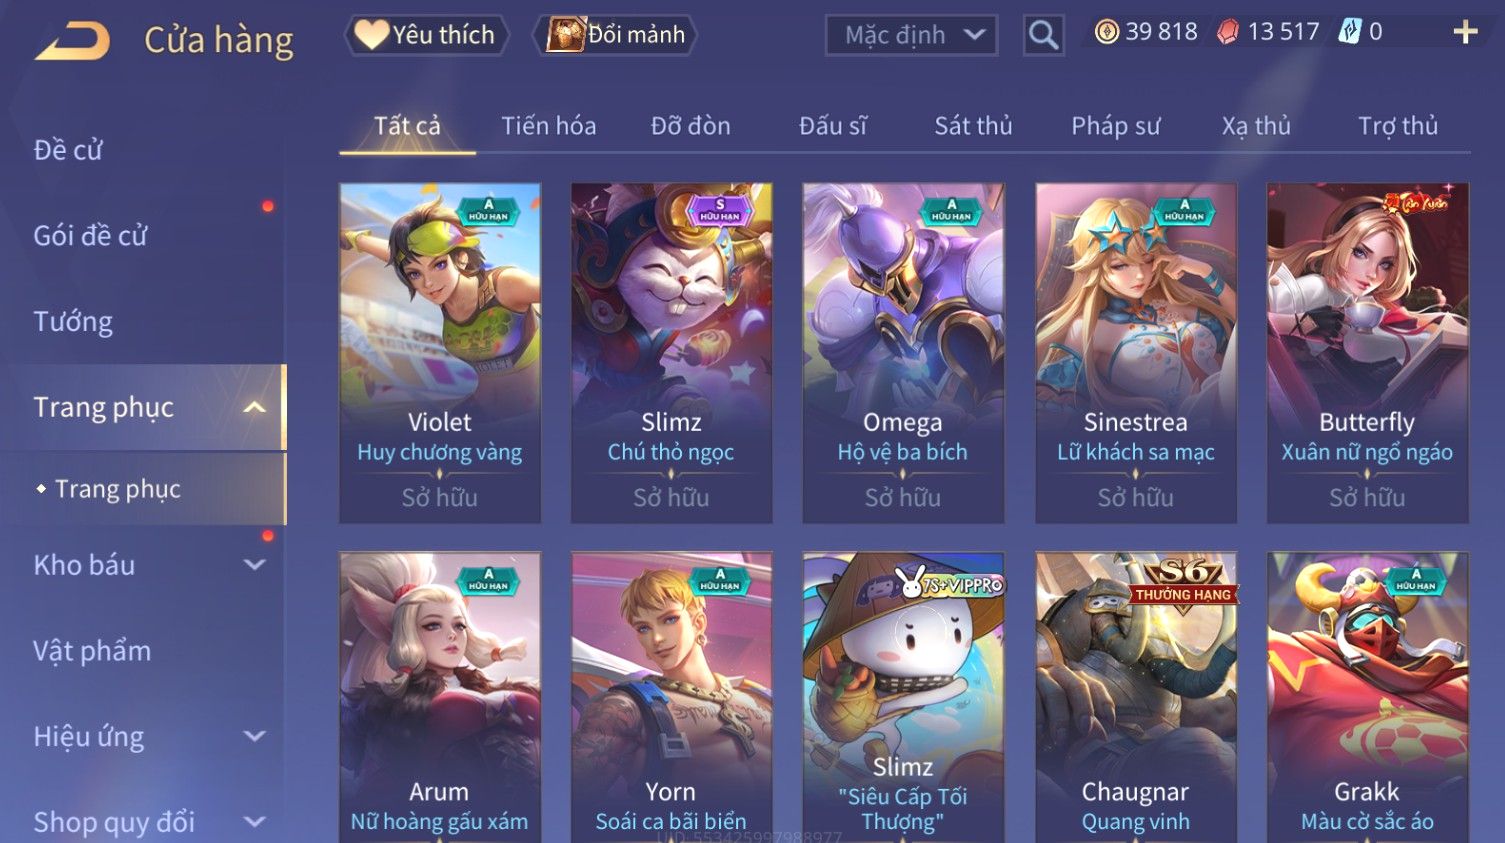1505x843 pixels.
Task: Select the Tiến hóa tab
Action: coord(548,126)
